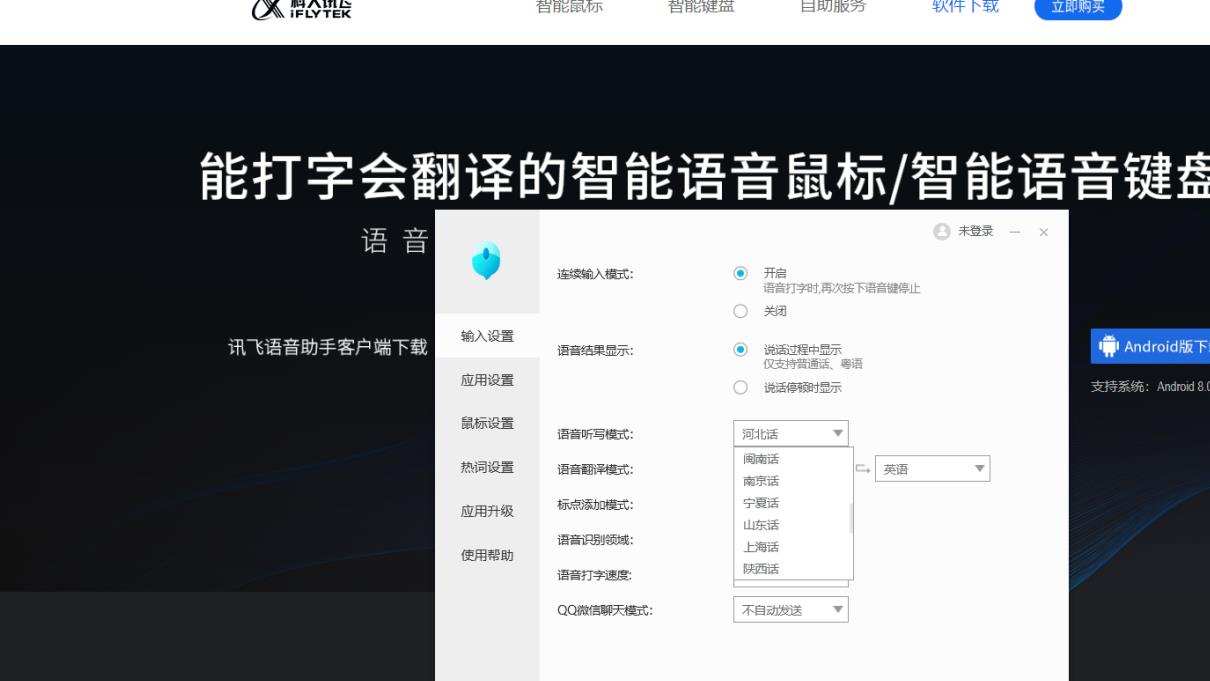
Task: Click the 语音识别领域 label
Action: (x=595, y=540)
